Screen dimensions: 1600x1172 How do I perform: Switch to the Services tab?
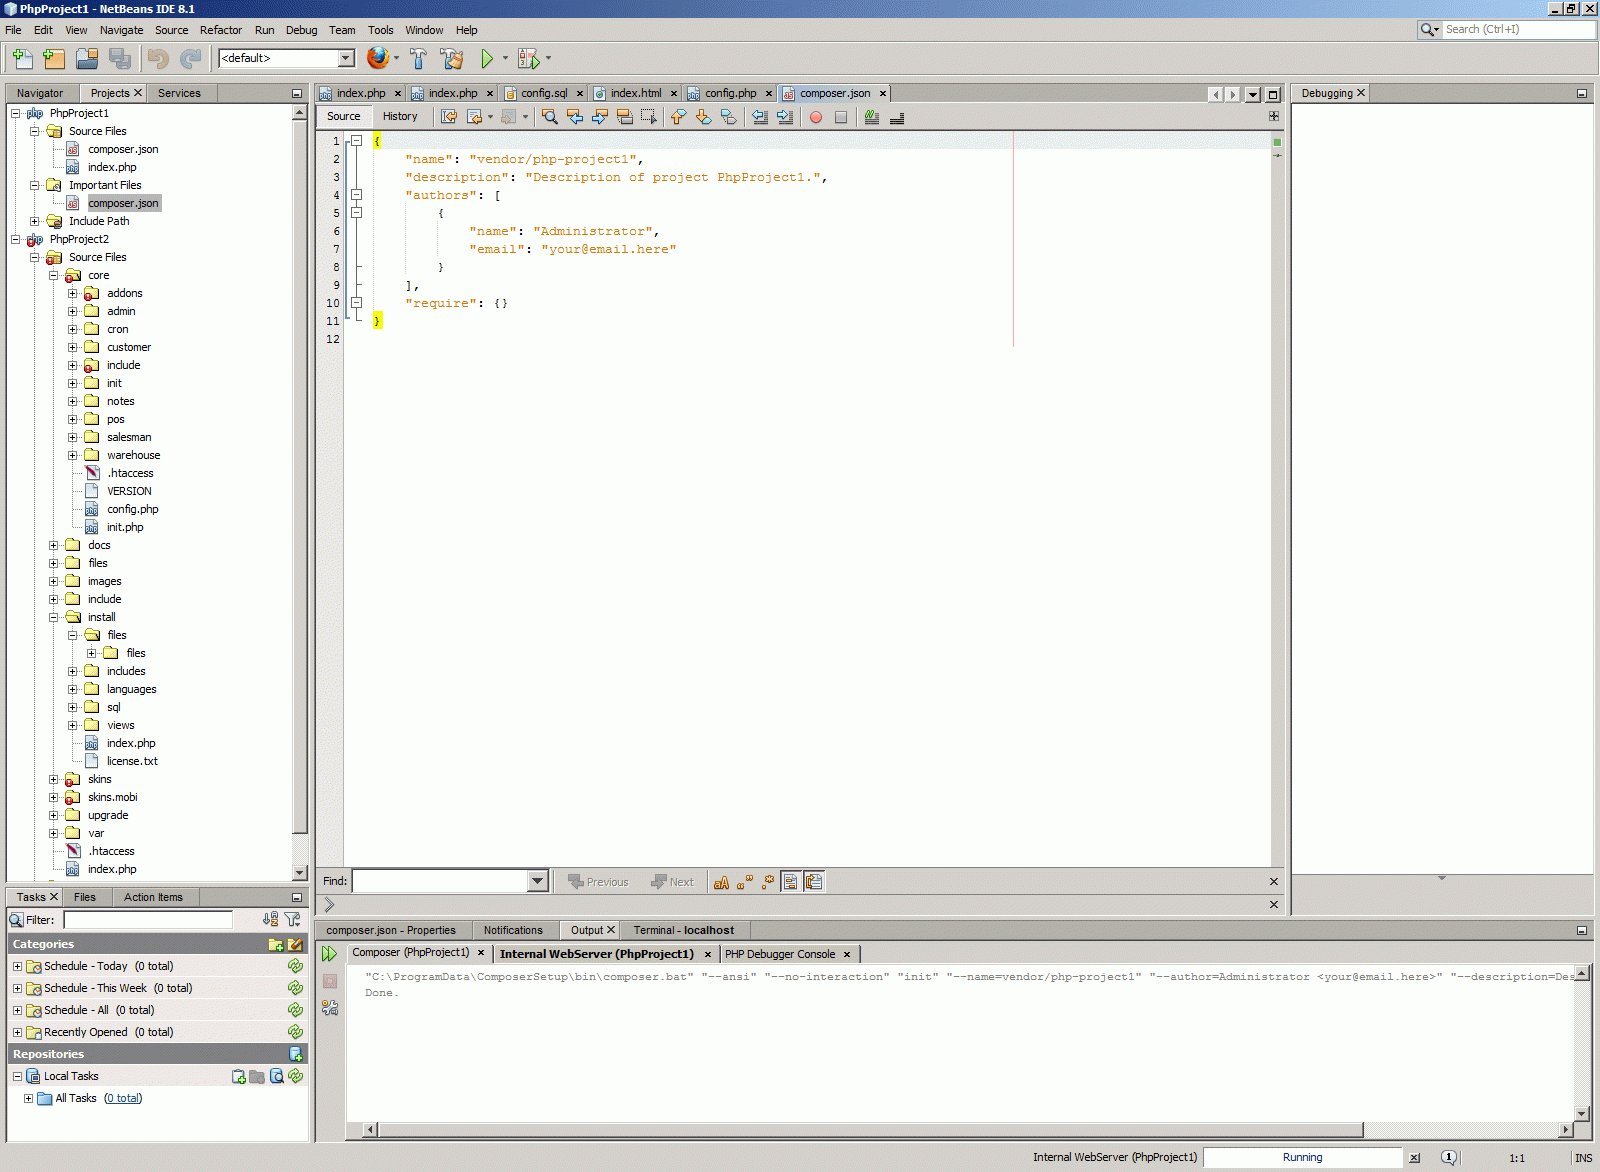click(179, 93)
